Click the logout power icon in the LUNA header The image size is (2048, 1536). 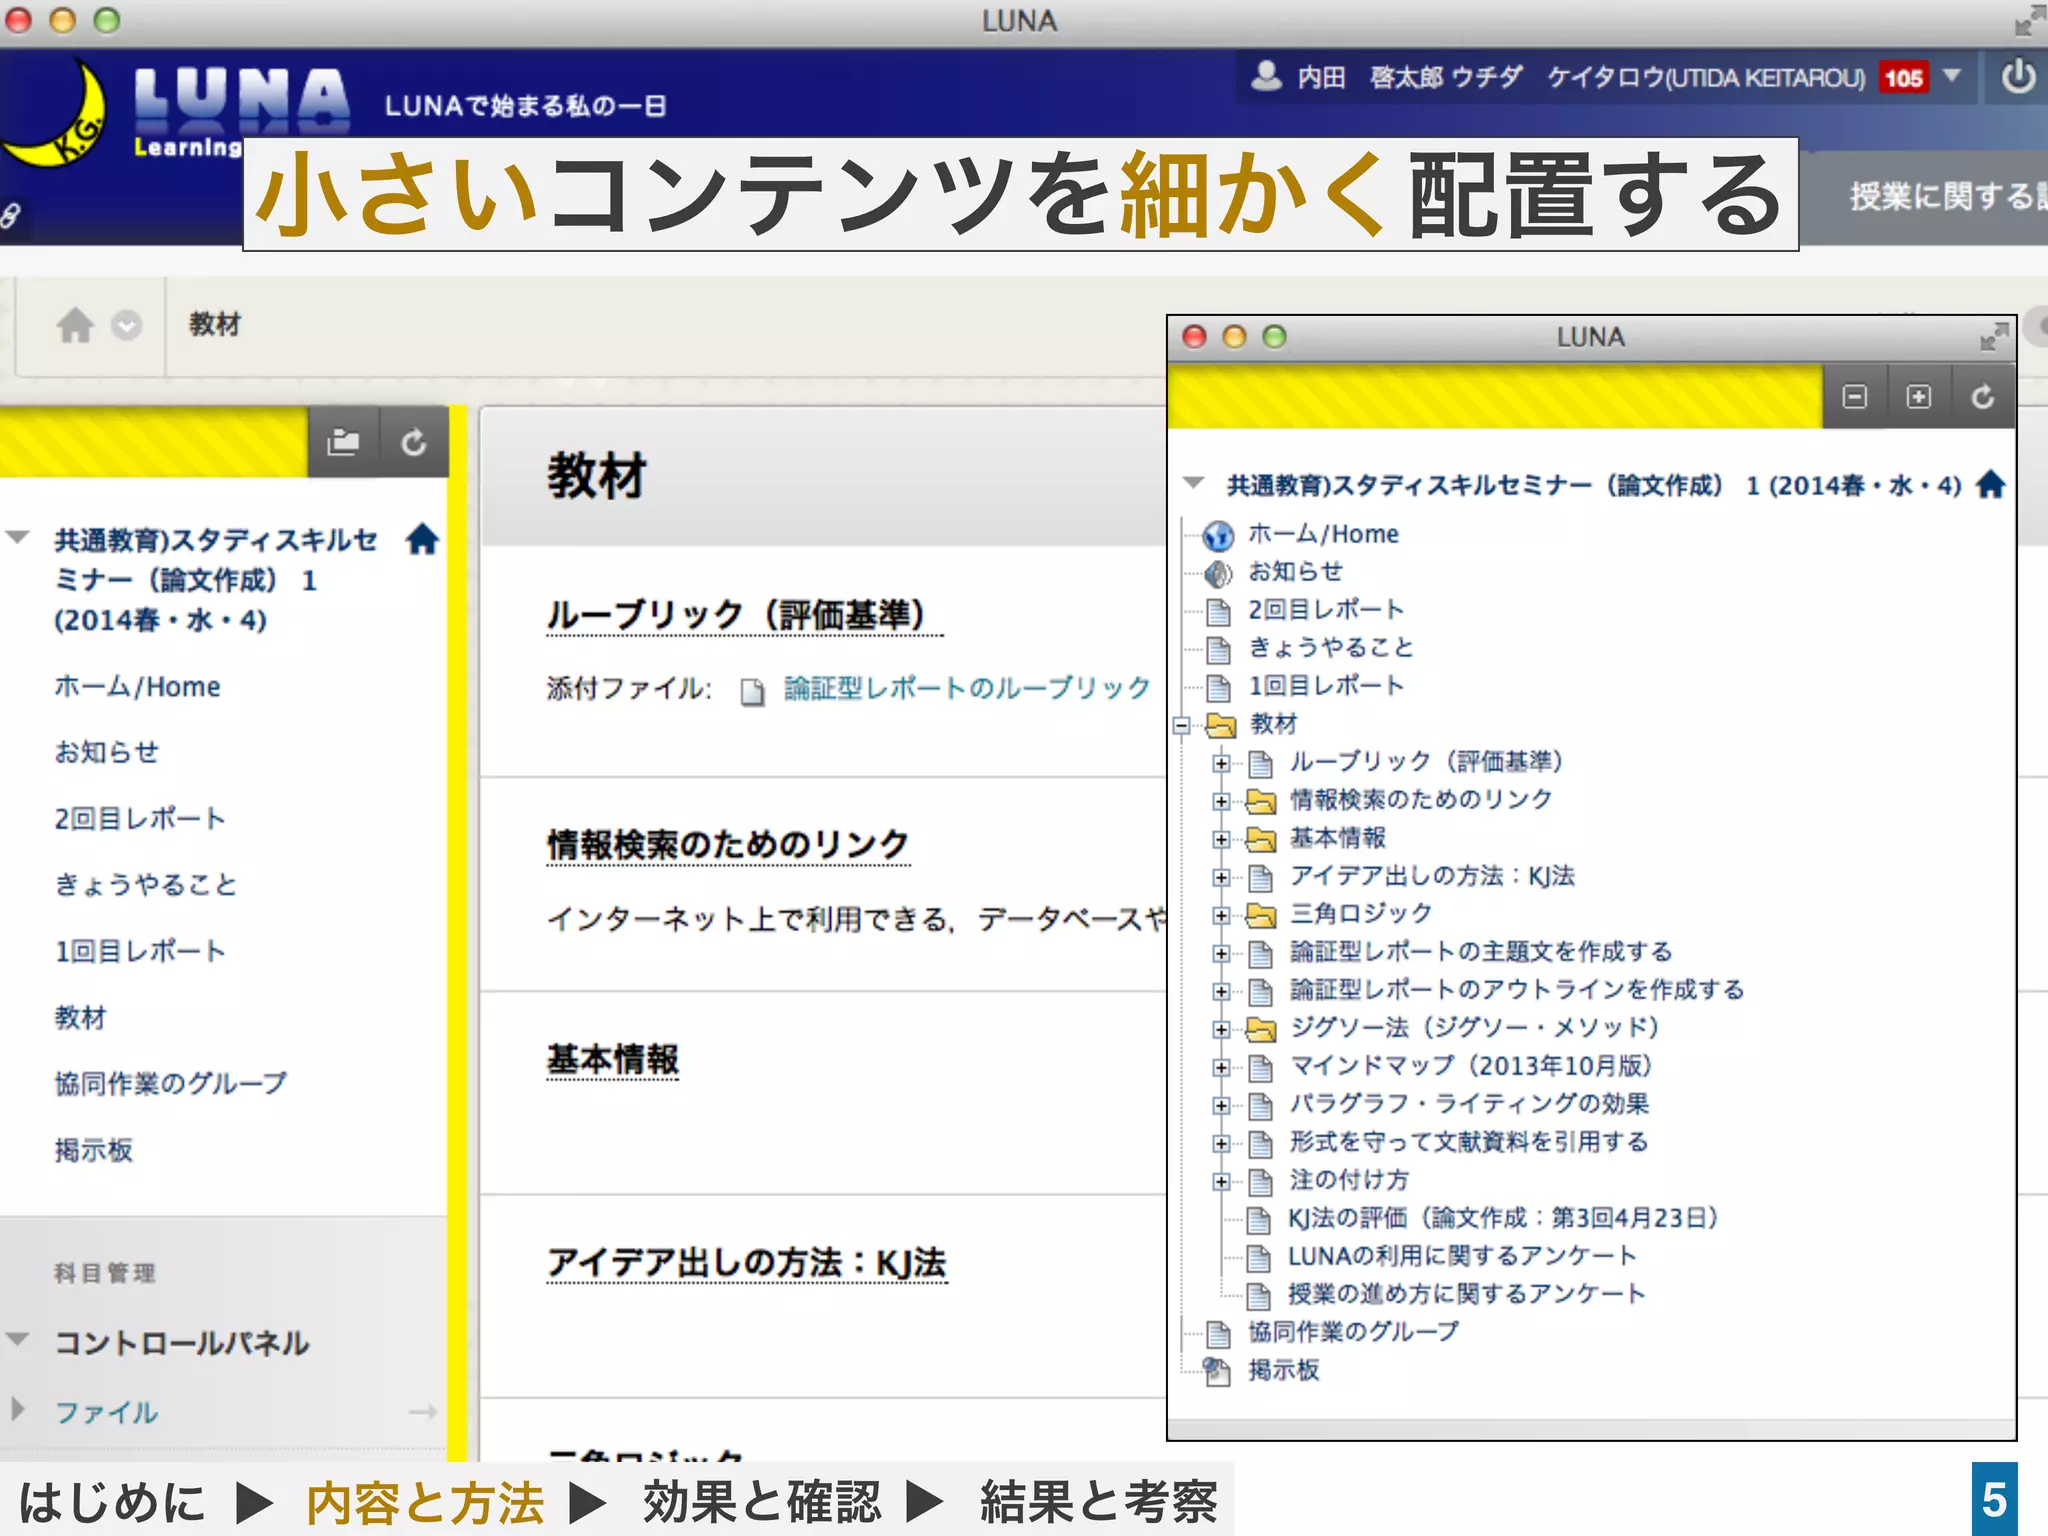(x=2018, y=77)
